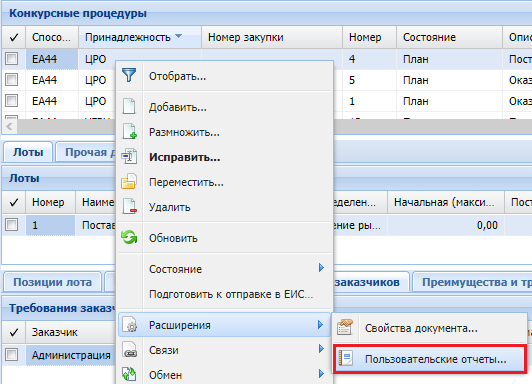Sort by the Заказчик column header

click(x=70, y=332)
